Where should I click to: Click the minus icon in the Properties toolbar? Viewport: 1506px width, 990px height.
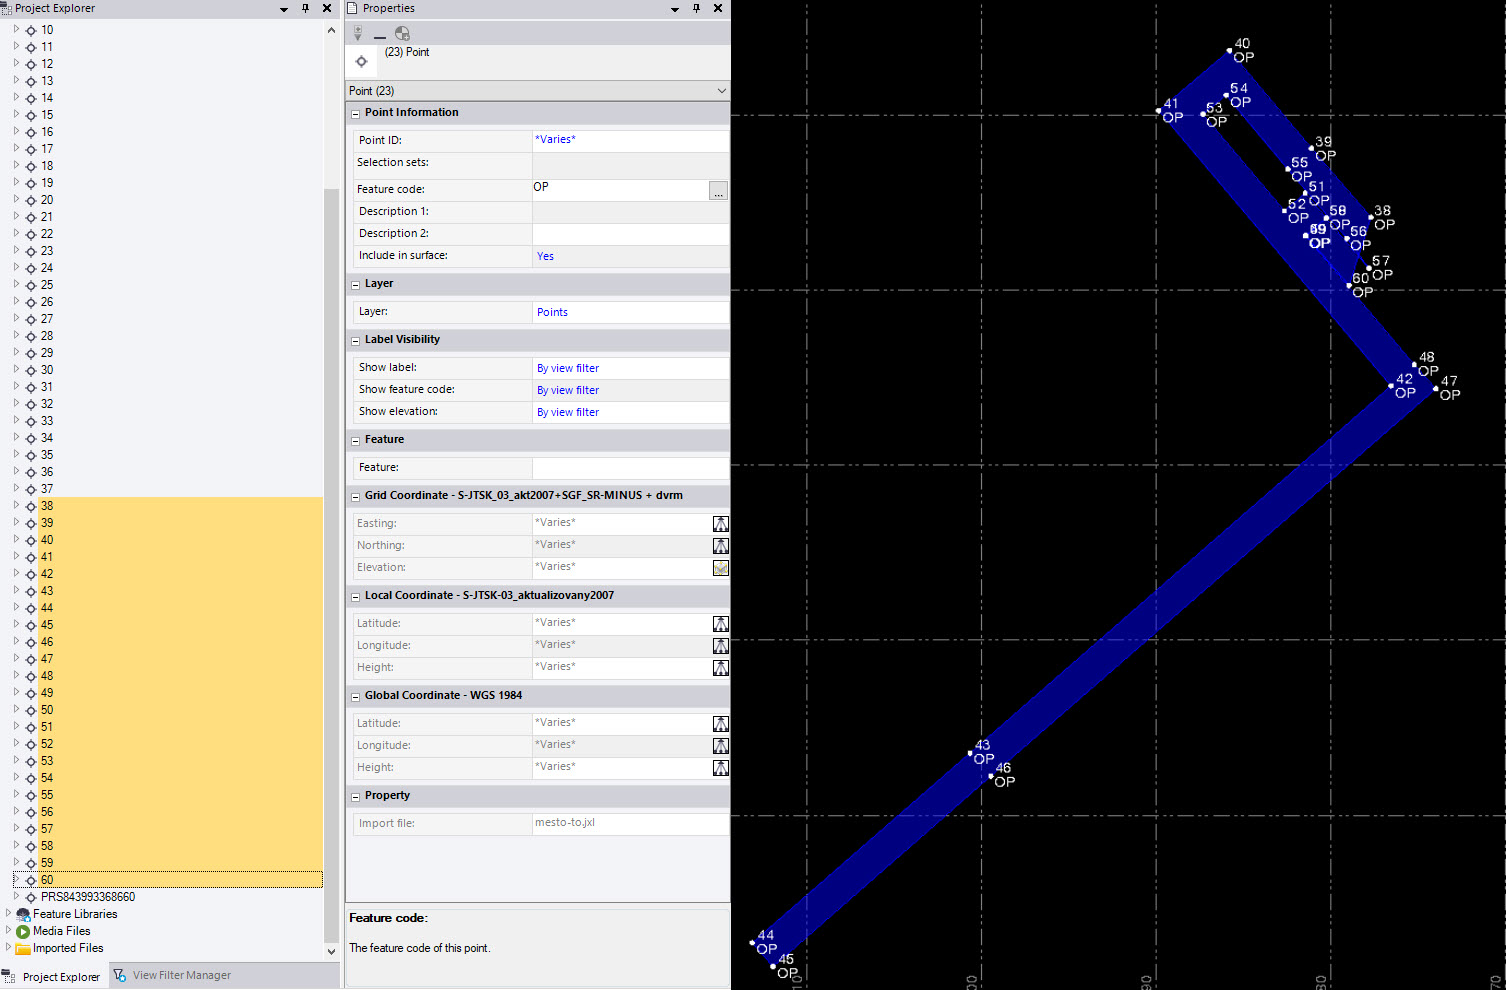coord(379,35)
